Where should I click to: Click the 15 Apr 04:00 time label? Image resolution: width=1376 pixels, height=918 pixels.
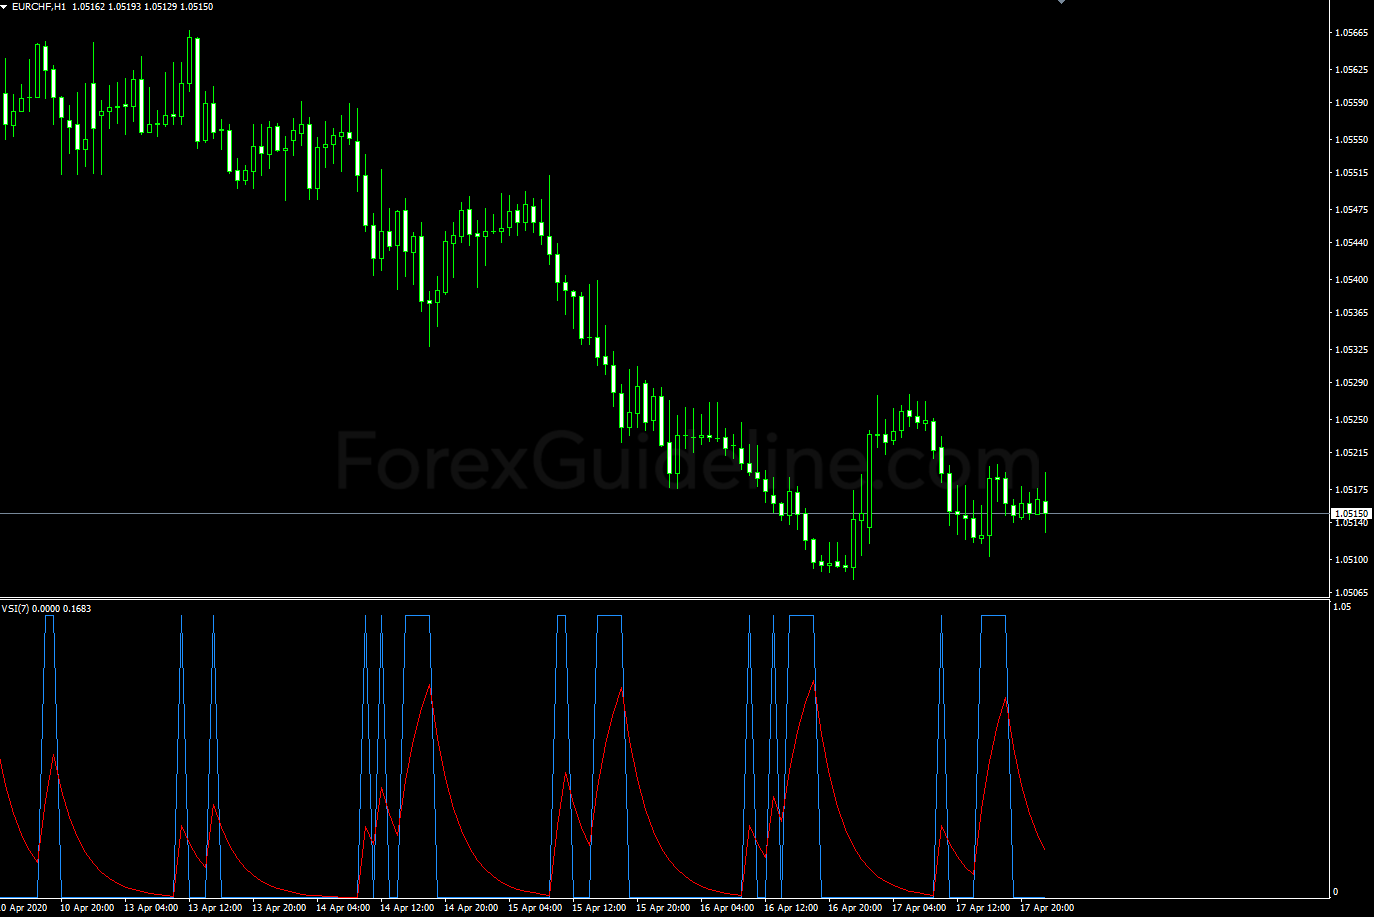[x=535, y=908]
